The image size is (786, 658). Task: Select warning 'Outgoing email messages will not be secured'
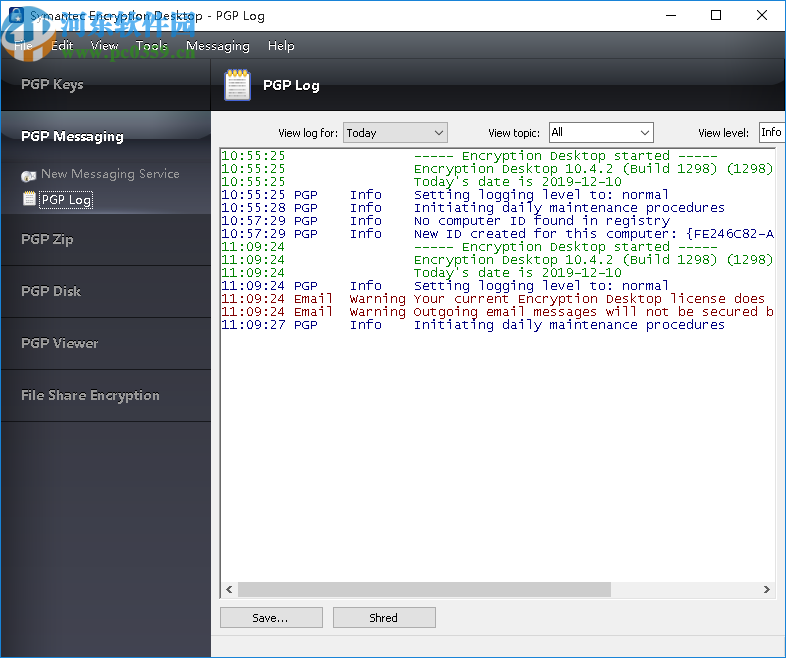[x=498, y=312]
